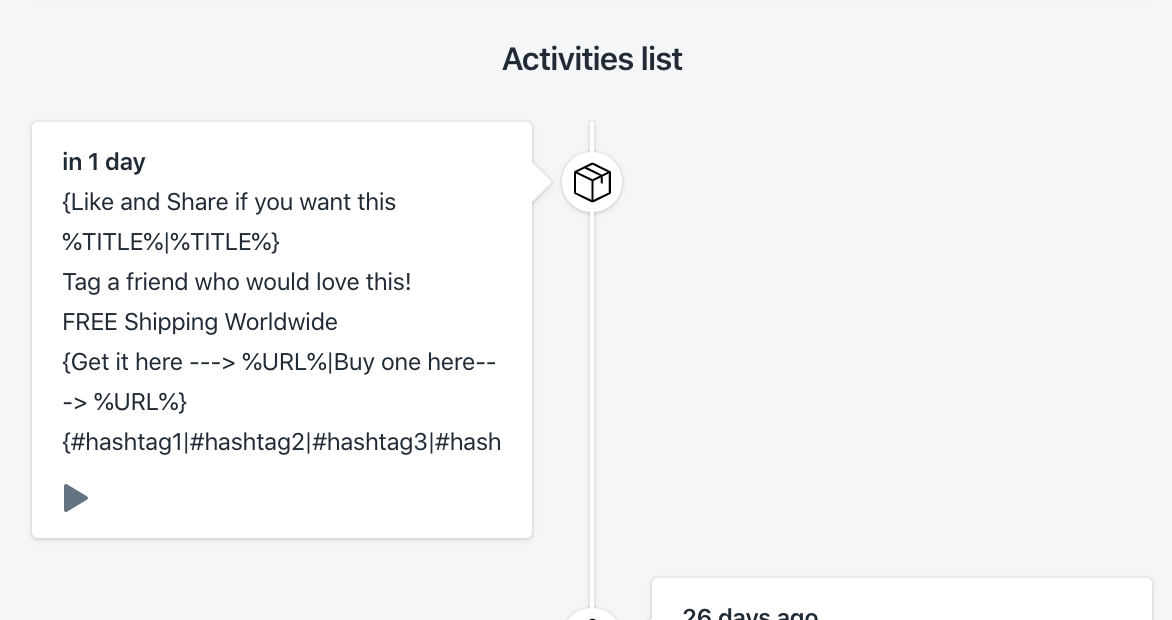Viewport: 1172px width, 620px height.
Task: Click the %TITLE%|%TITLE%} placeholder text
Action: pyautogui.click(x=171, y=242)
